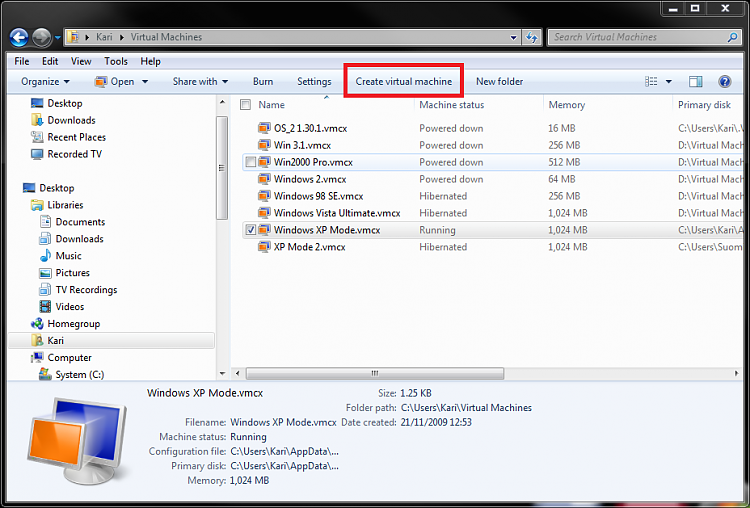The image size is (750, 508).
Task: Open virtual machine Settings
Action: pyautogui.click(x=314, y=82)
